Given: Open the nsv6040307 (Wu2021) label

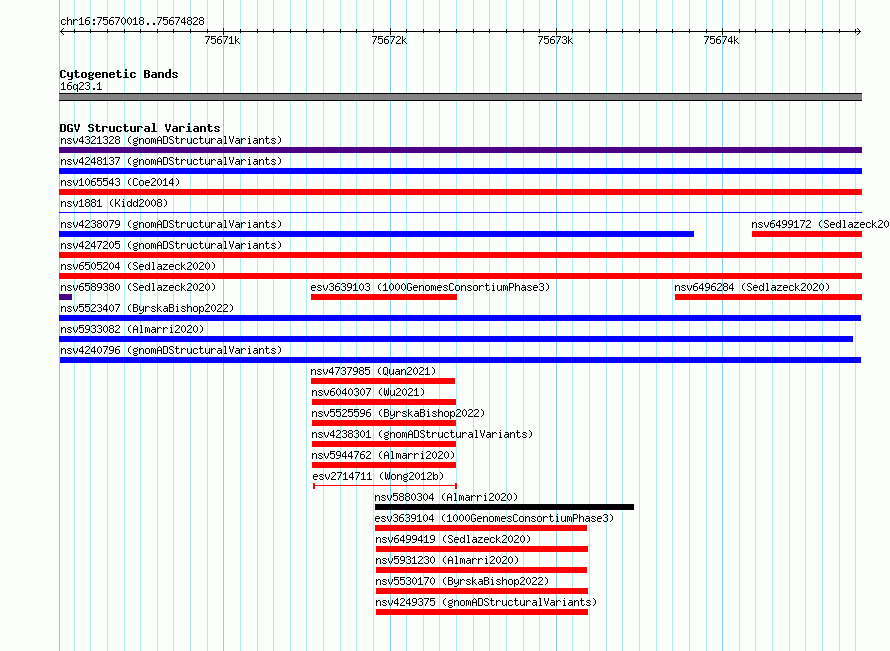Looking at the screenshot, I should coord(368,392).
